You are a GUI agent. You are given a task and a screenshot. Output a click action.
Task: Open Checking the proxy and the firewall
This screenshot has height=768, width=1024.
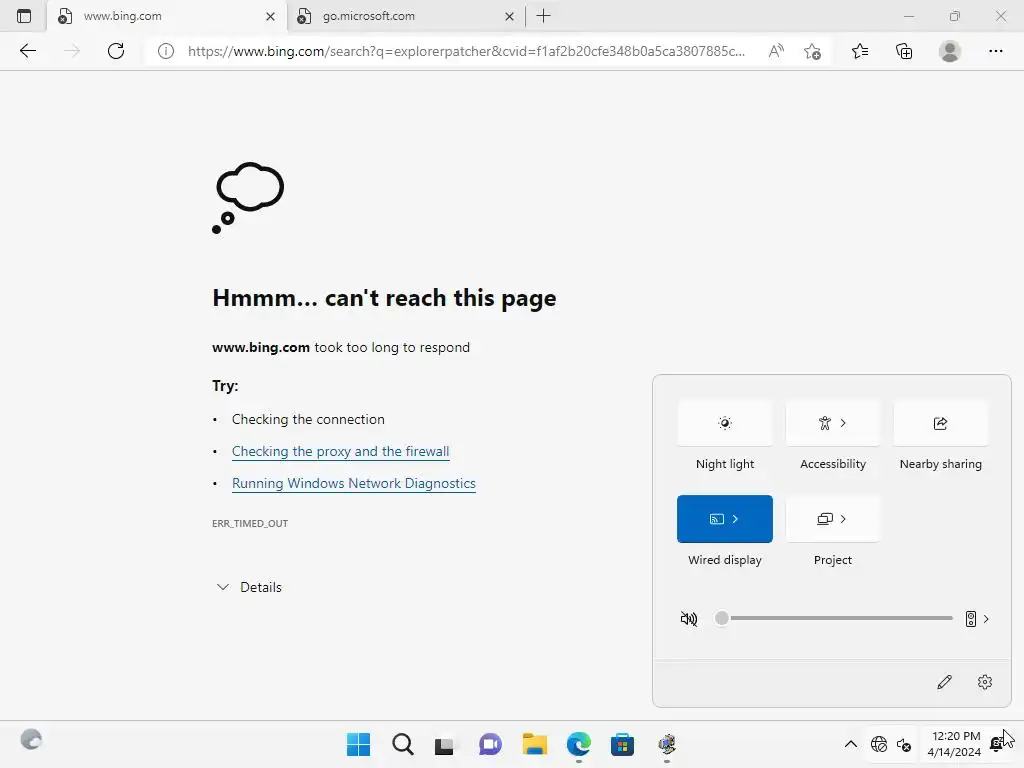[x=340, y=451]
